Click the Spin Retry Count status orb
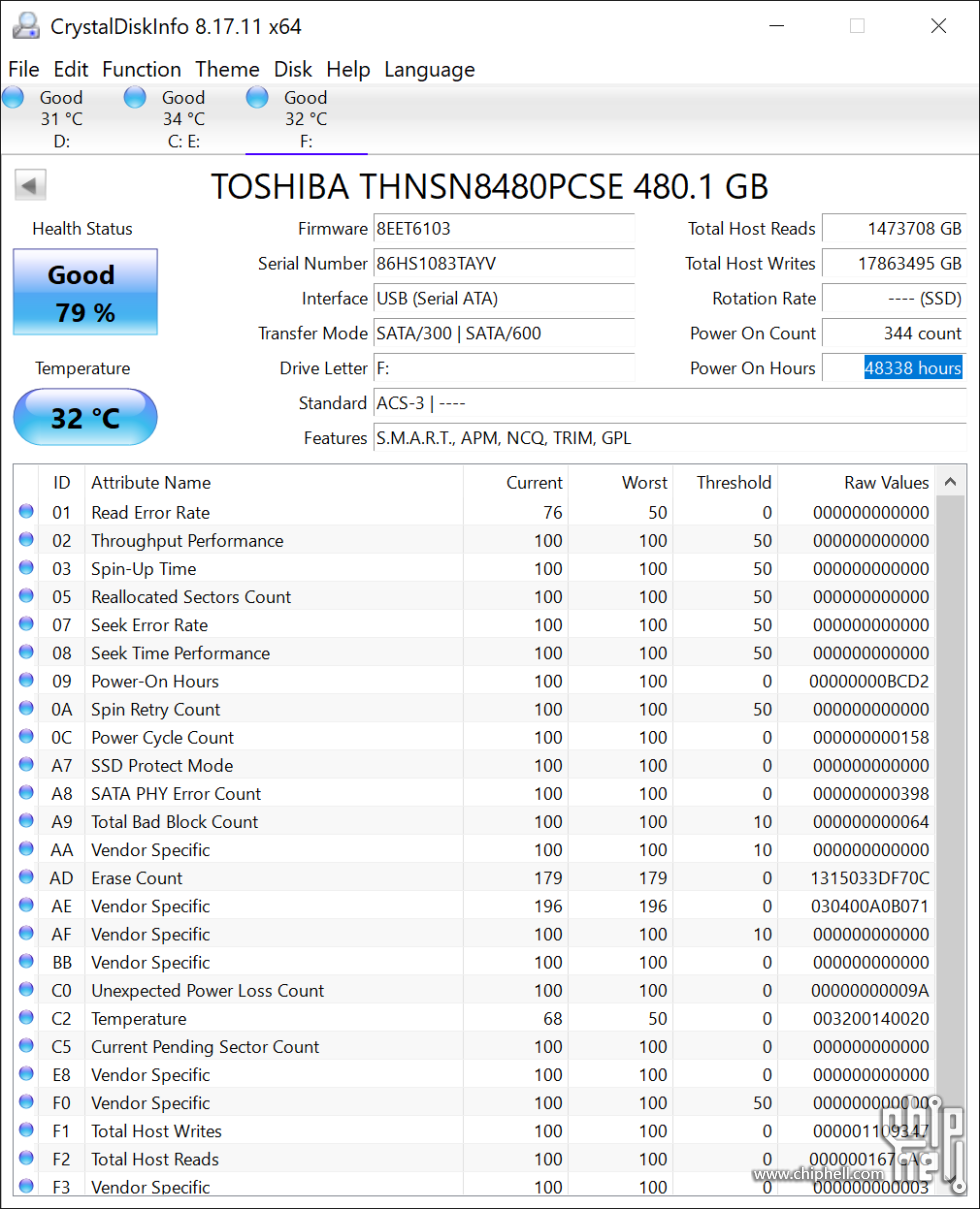This screenshot has width=980, height=1209. 26,708
